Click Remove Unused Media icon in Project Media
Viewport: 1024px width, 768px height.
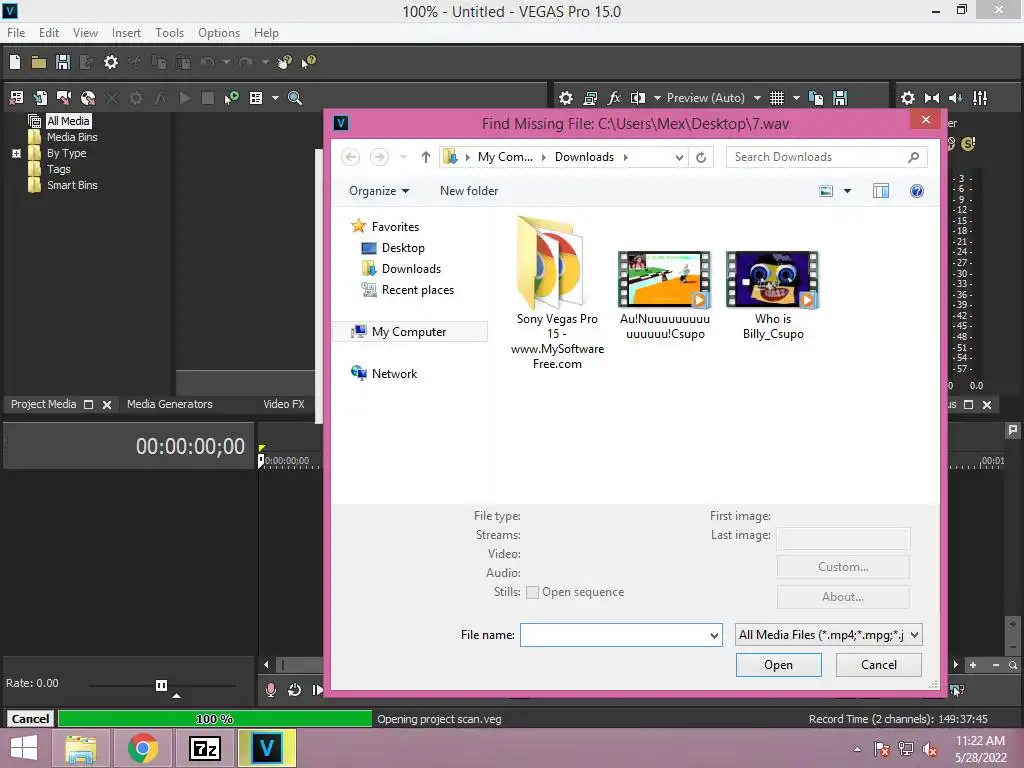click(16, 98)
